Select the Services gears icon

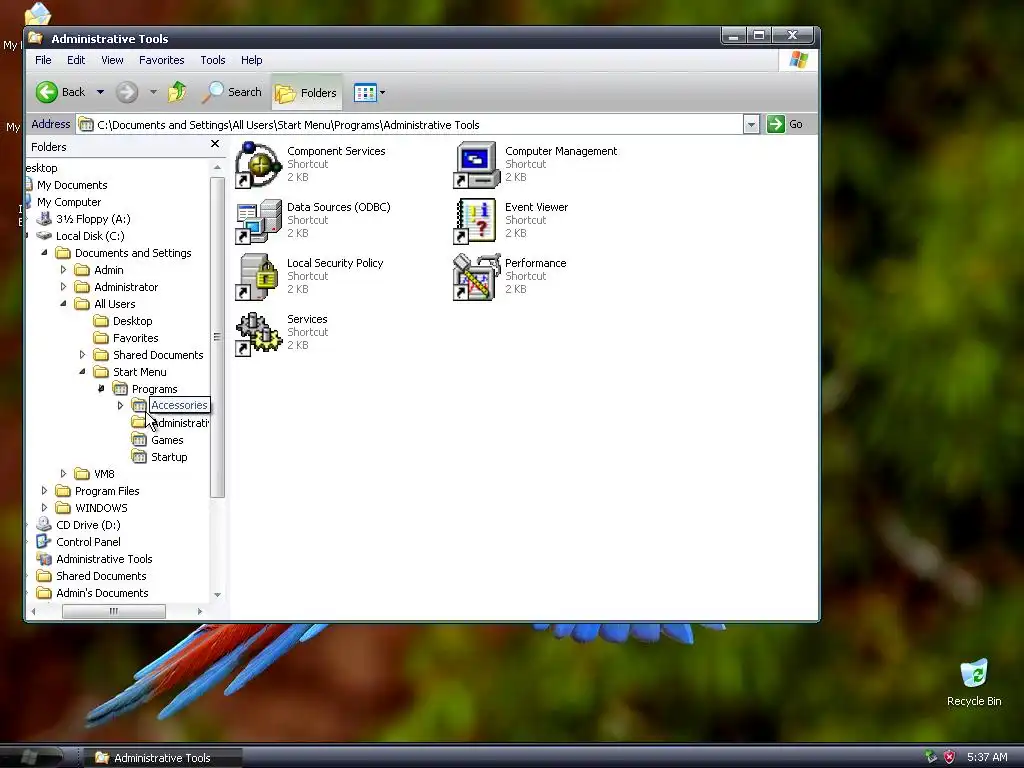(258, 334)
